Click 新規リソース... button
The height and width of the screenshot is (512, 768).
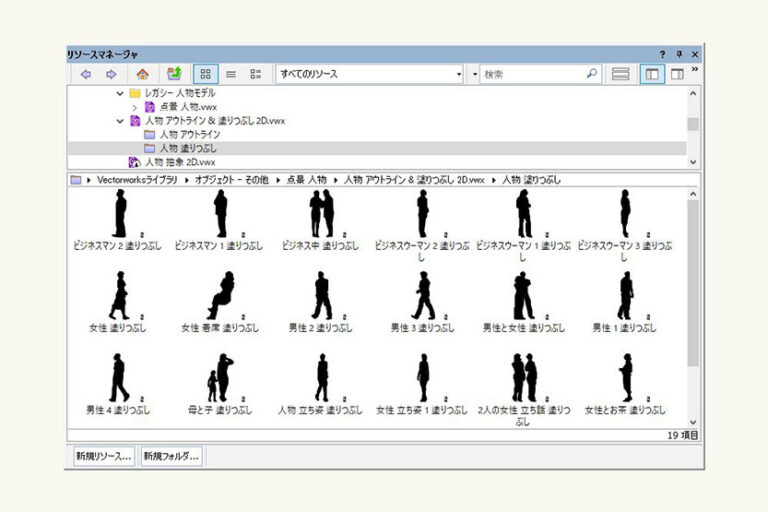click(x=104, y=456)
